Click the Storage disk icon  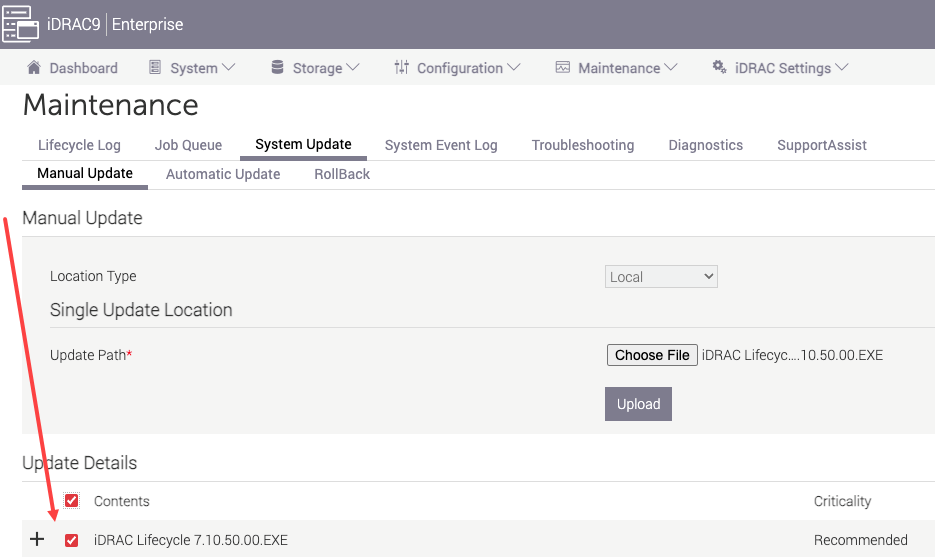click(277, 68)
